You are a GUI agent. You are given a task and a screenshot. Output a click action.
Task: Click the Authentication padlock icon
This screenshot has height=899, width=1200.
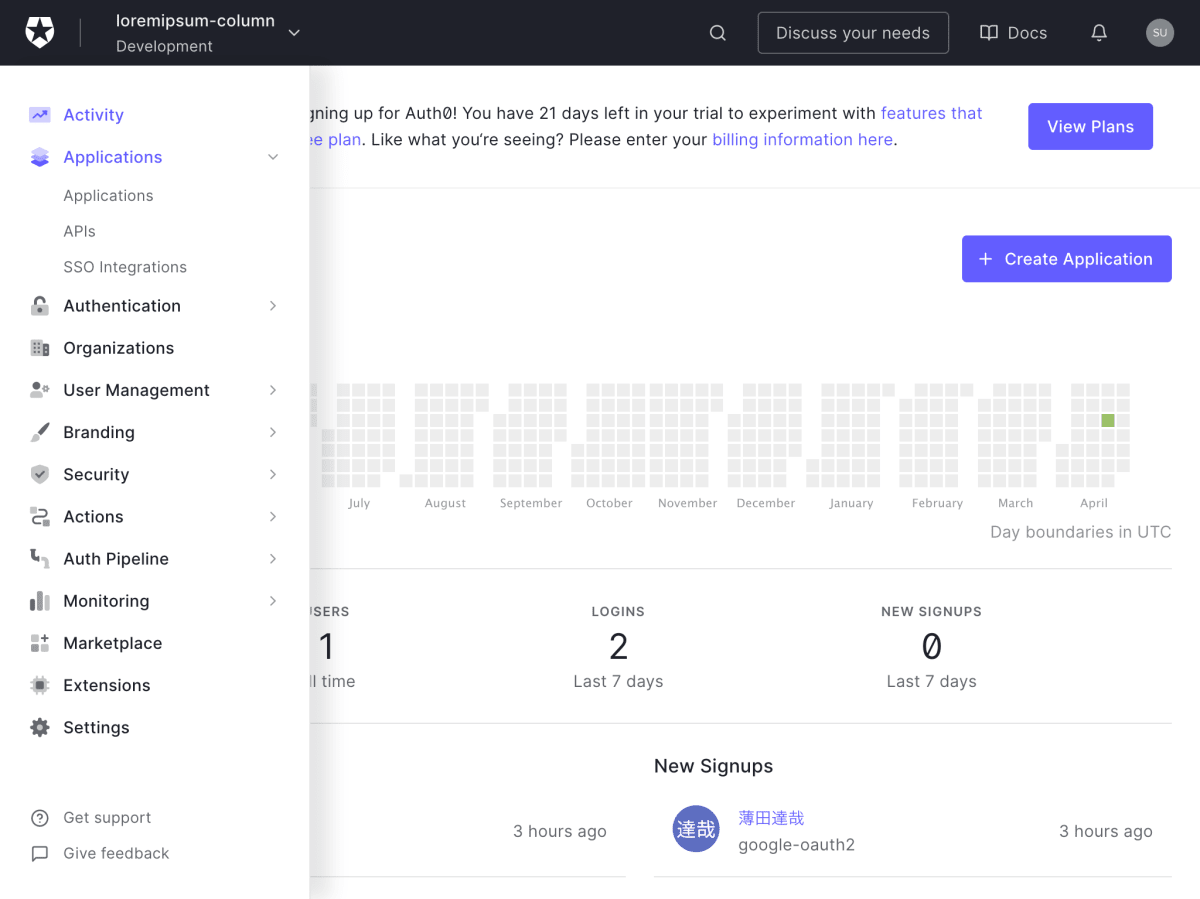tap(40, 306)
